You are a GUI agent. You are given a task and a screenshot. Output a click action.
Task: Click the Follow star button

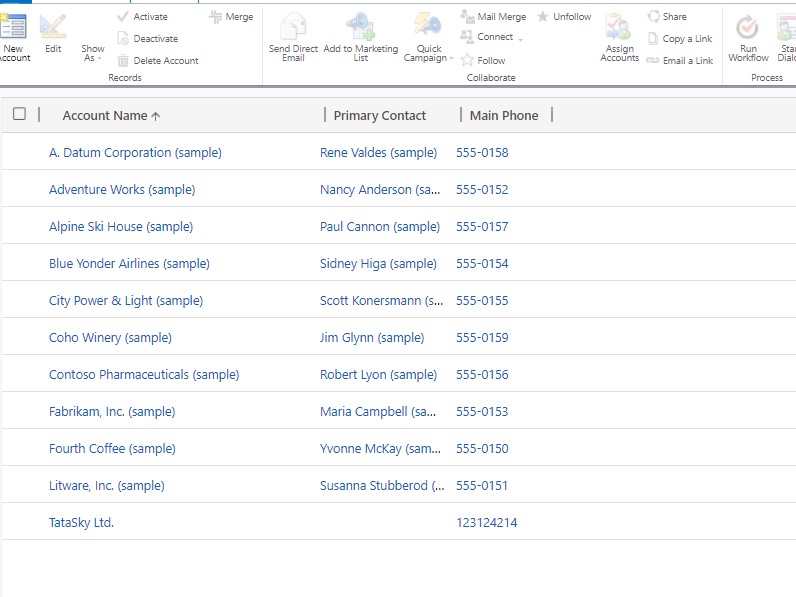coord(483,60)
